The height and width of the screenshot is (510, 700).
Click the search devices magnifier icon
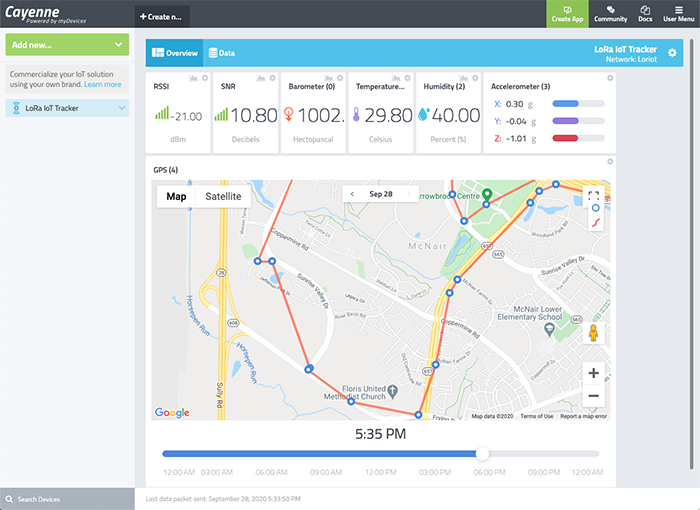(x=9, y=499)
